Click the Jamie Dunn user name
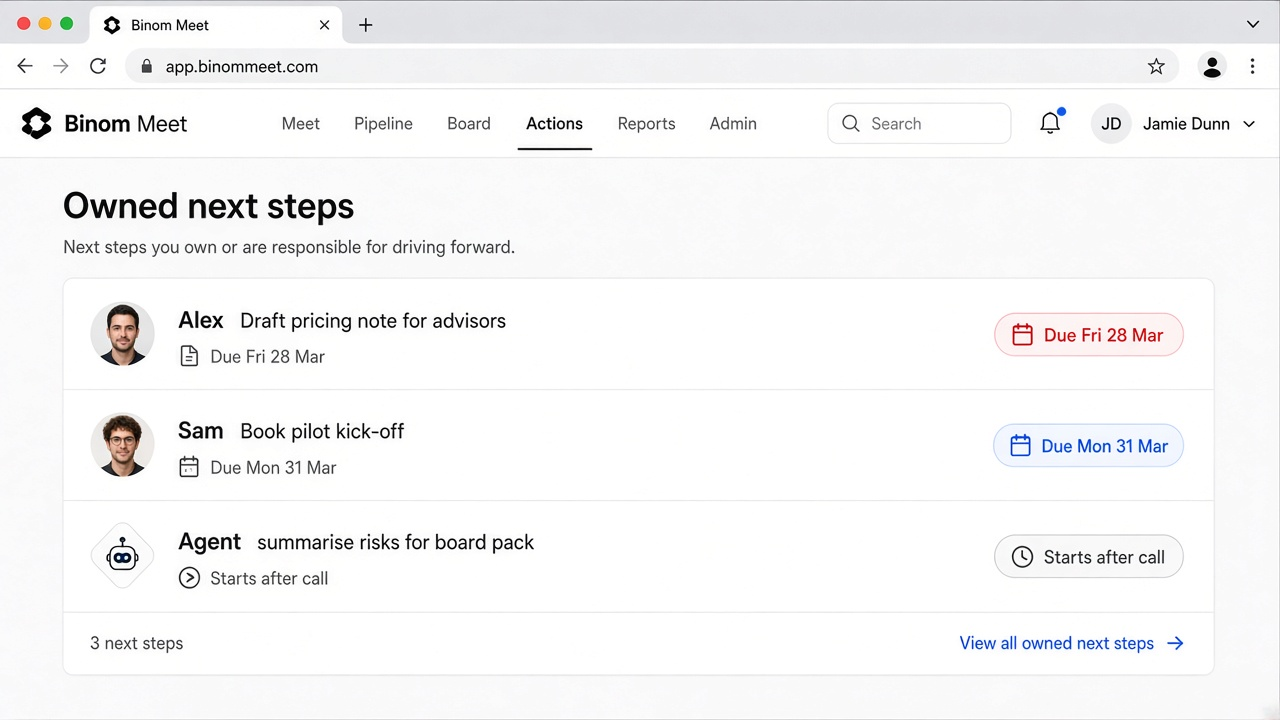This screenshot has width=1280, height=720. point(1186,124)
